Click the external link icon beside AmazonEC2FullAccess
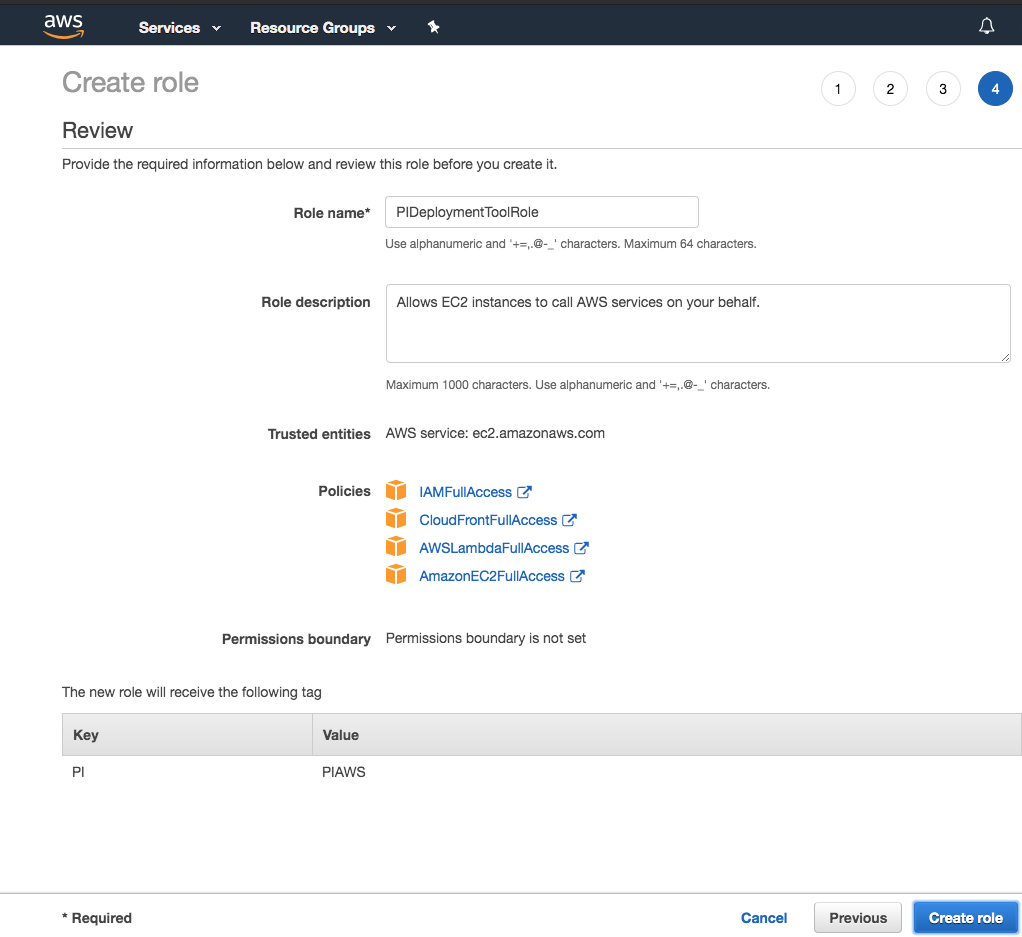 (x=577, y=576)
